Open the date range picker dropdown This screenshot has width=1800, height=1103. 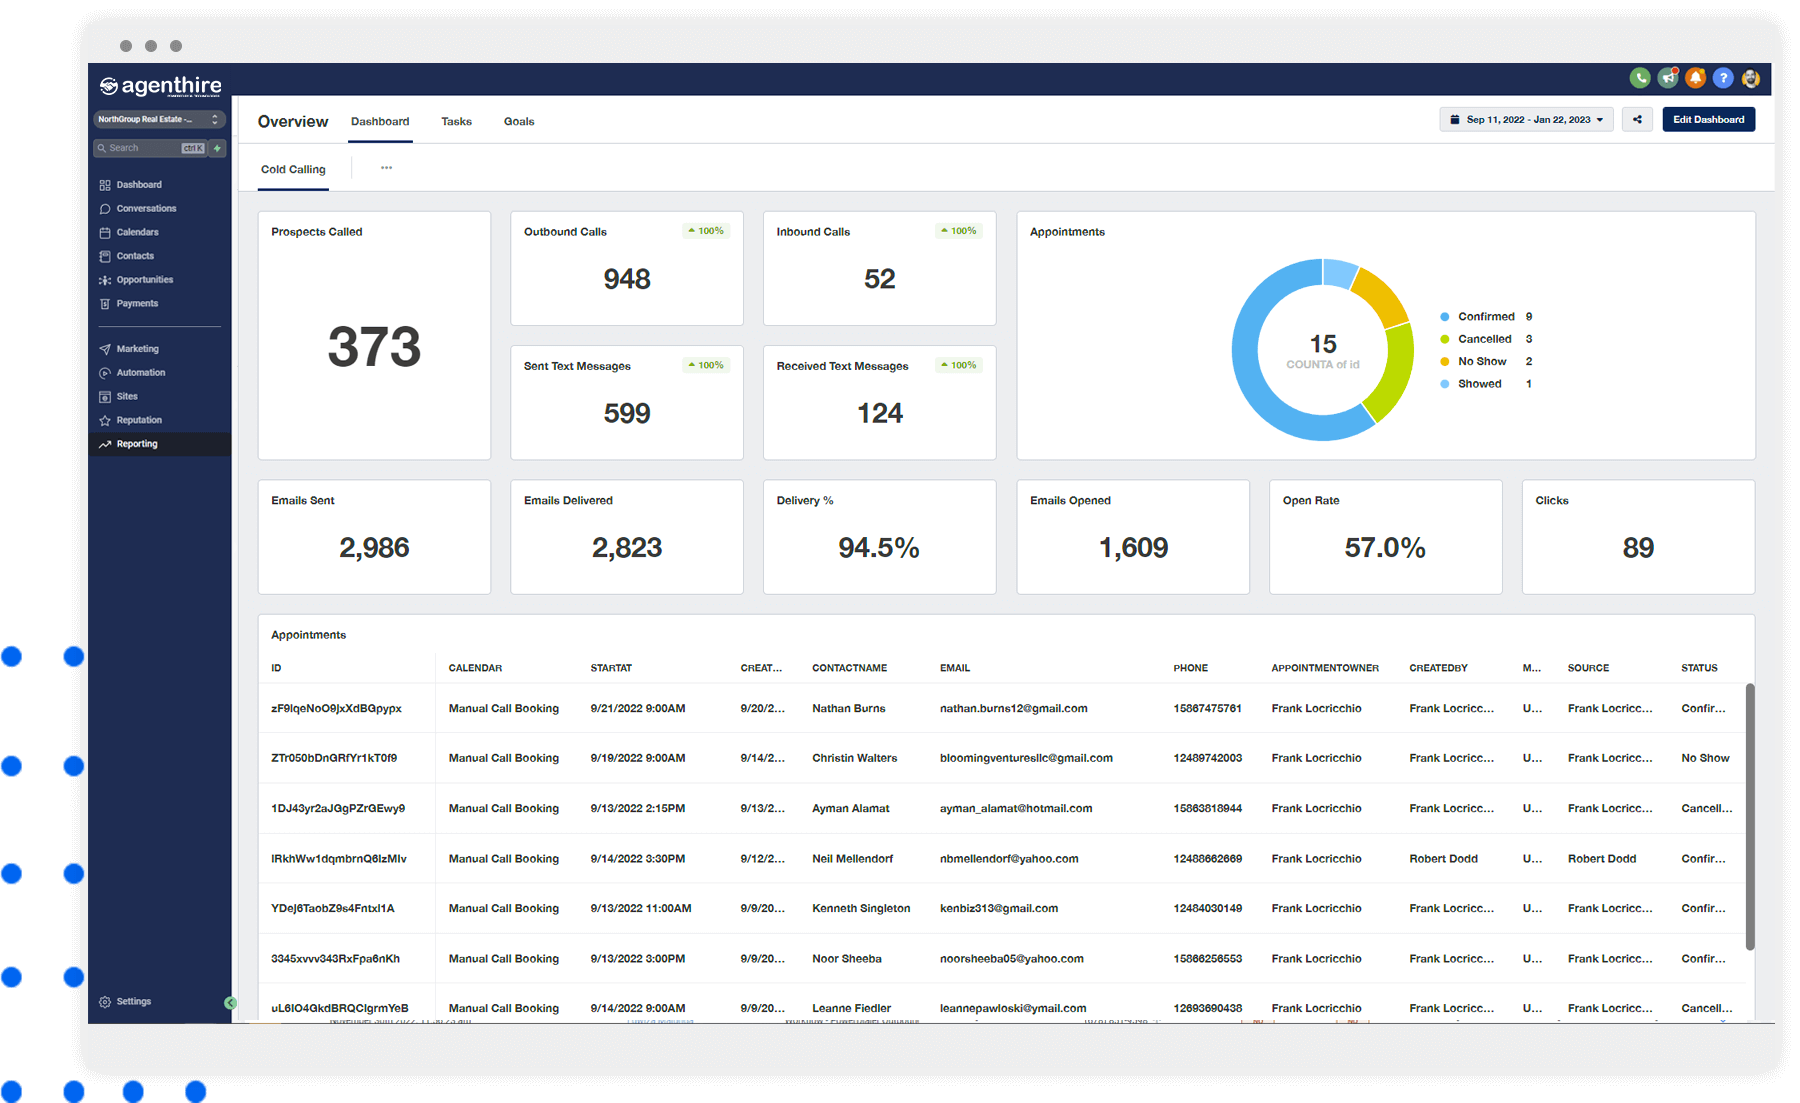(x=1526, y=120)
